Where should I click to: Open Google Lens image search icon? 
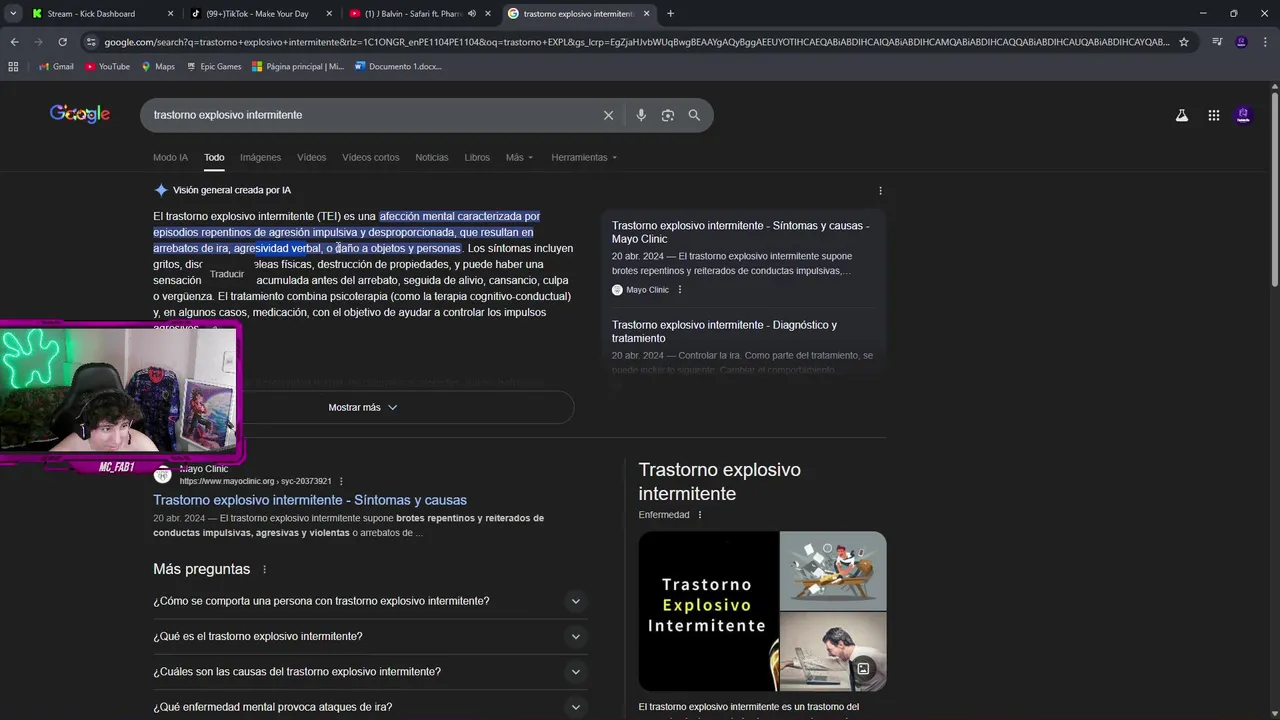point(668,115)
